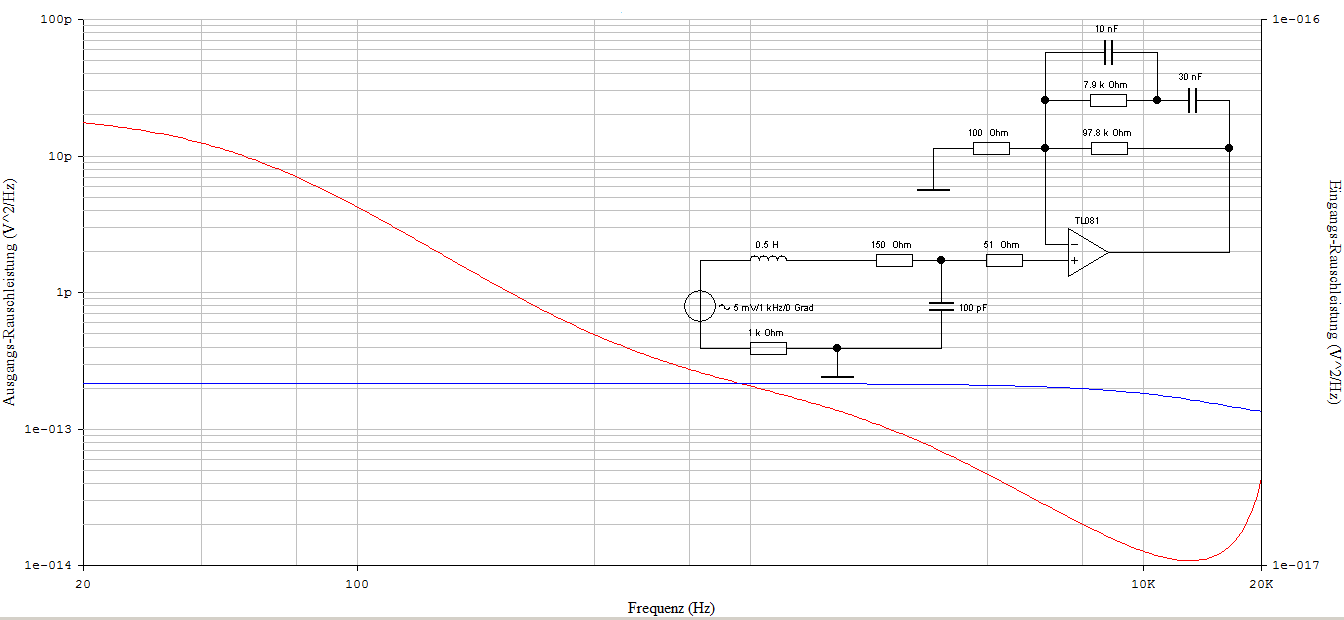Select the 5 mV AC voltage source symbol
This screenshot has width=1344, height=620.
coord(700,306)
